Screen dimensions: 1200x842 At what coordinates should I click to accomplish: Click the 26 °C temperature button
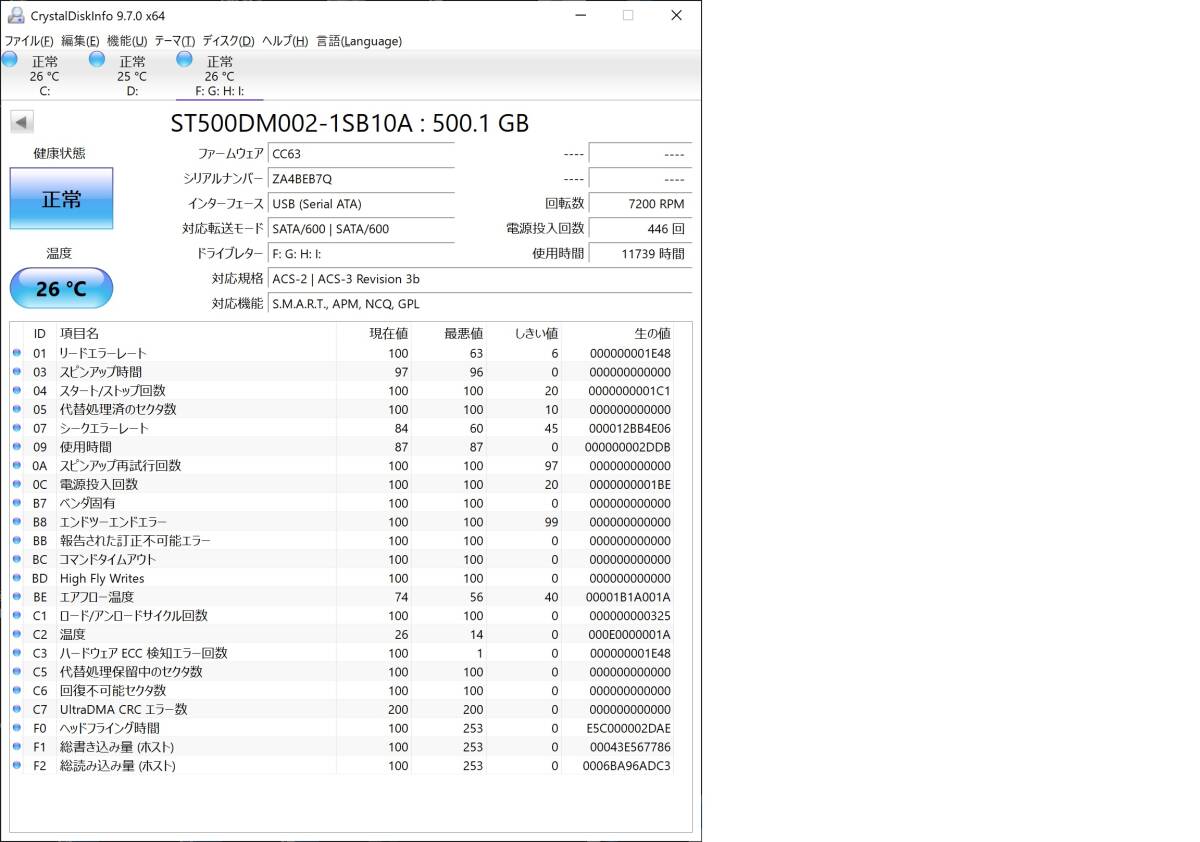[x=61, y=289]
